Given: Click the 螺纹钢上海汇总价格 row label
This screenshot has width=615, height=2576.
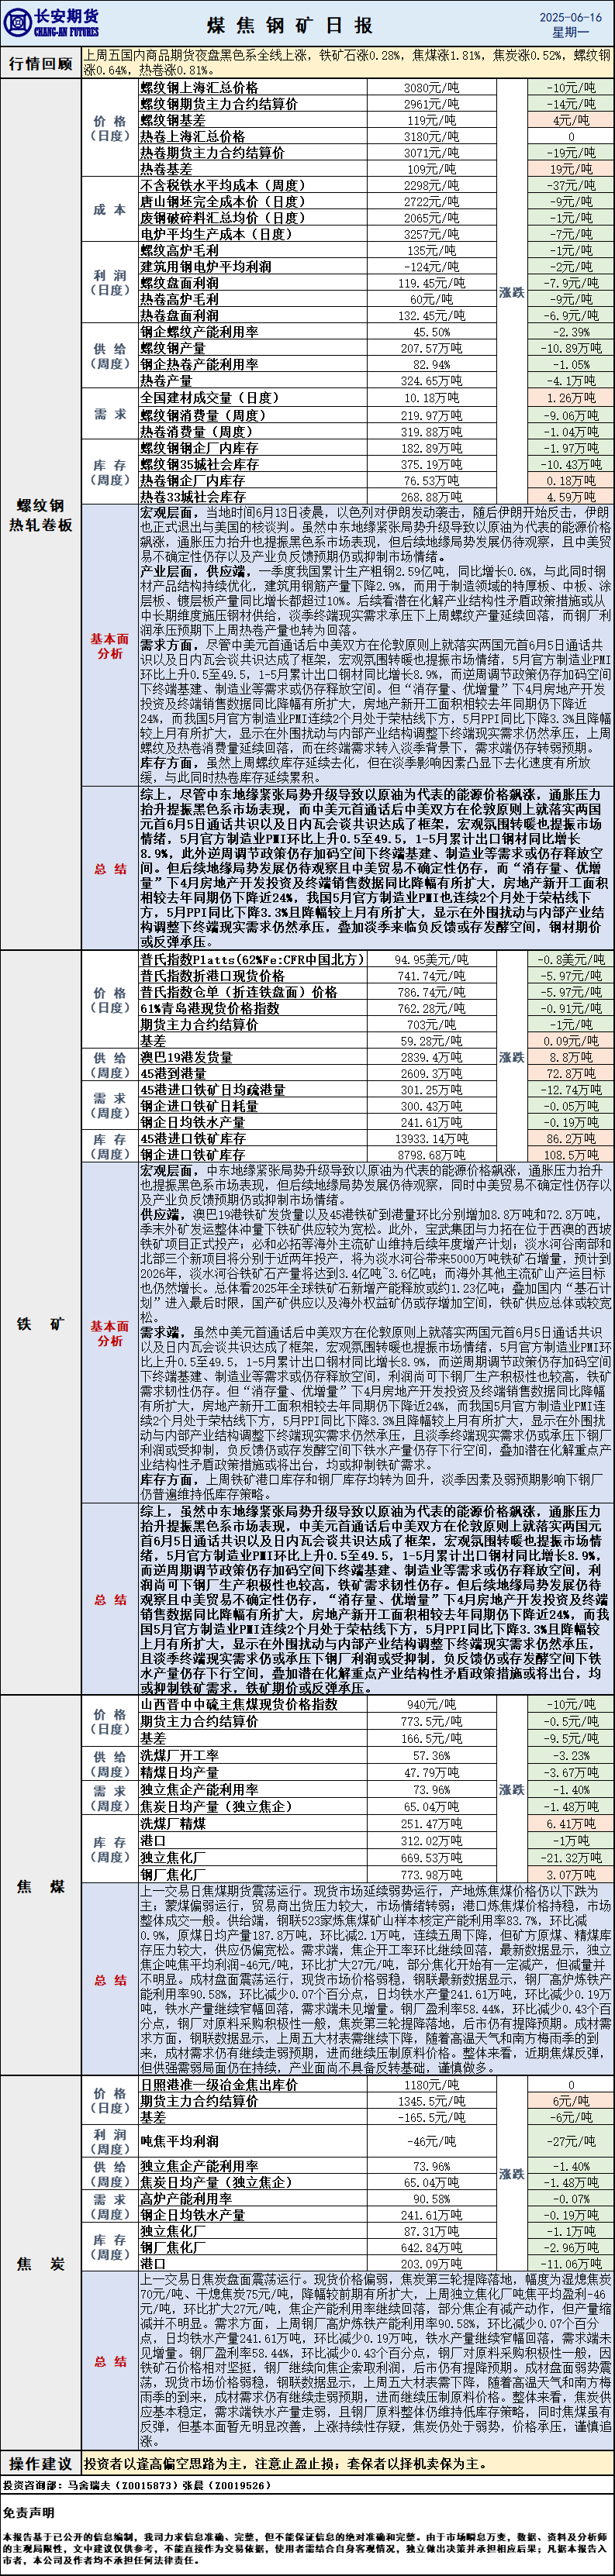Looking at the screenshot, I should point(198,88).
